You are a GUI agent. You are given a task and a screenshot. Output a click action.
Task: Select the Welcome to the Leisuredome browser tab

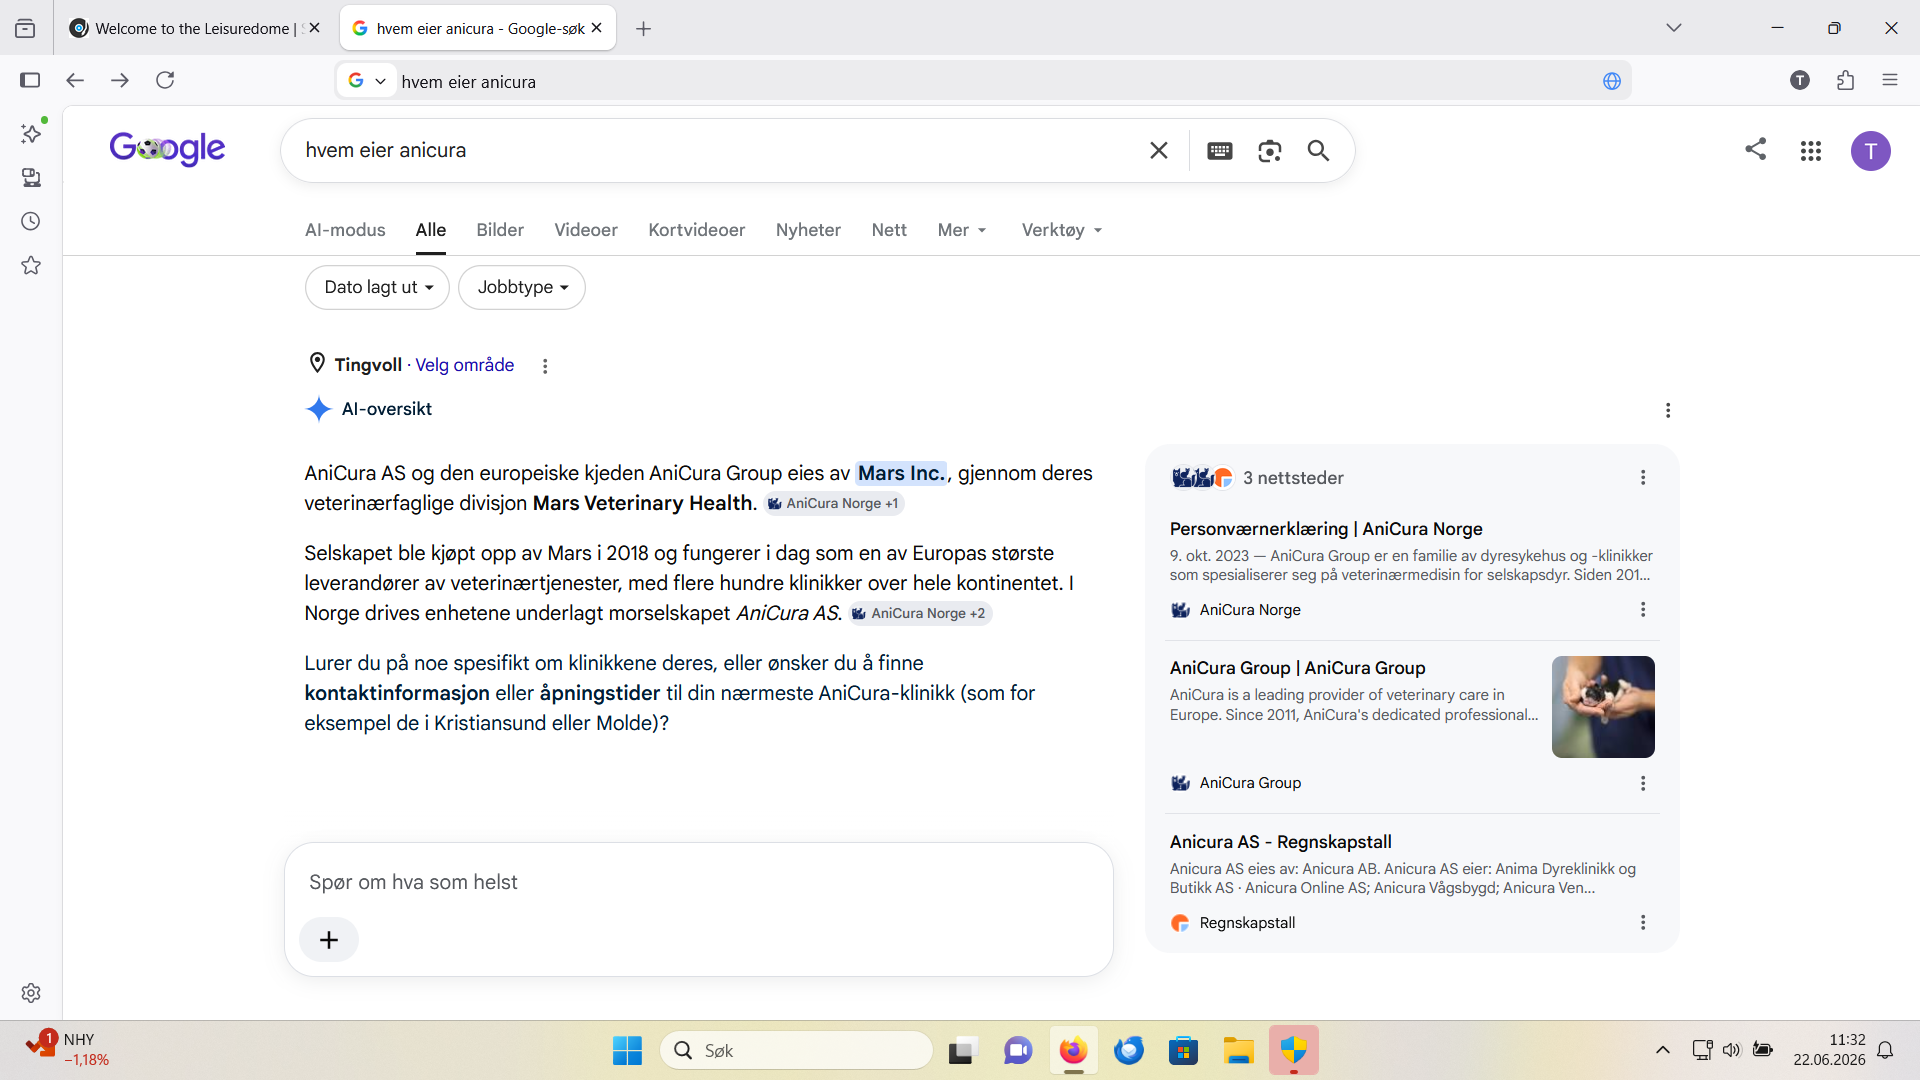click(194, 28)
